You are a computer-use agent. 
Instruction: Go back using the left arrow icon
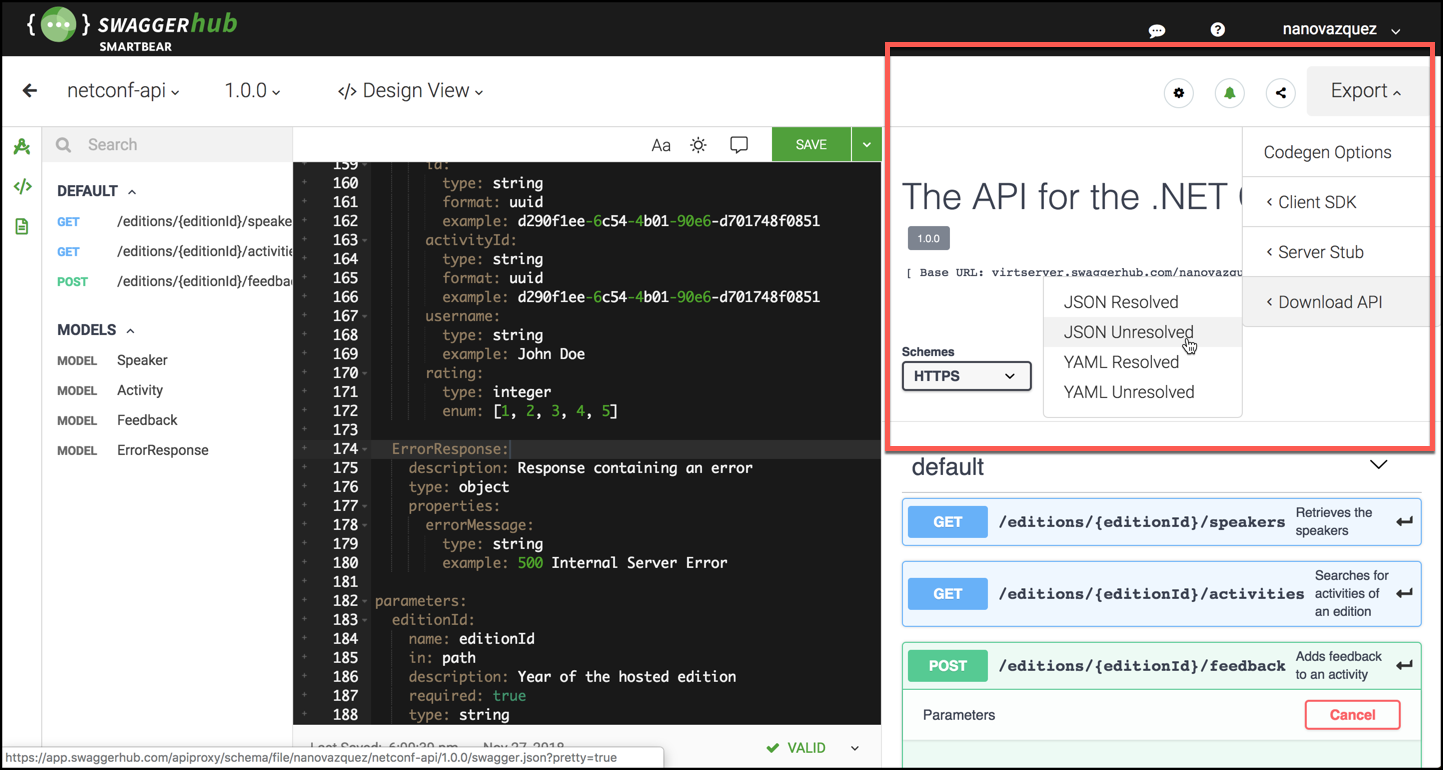coord(30,91)
